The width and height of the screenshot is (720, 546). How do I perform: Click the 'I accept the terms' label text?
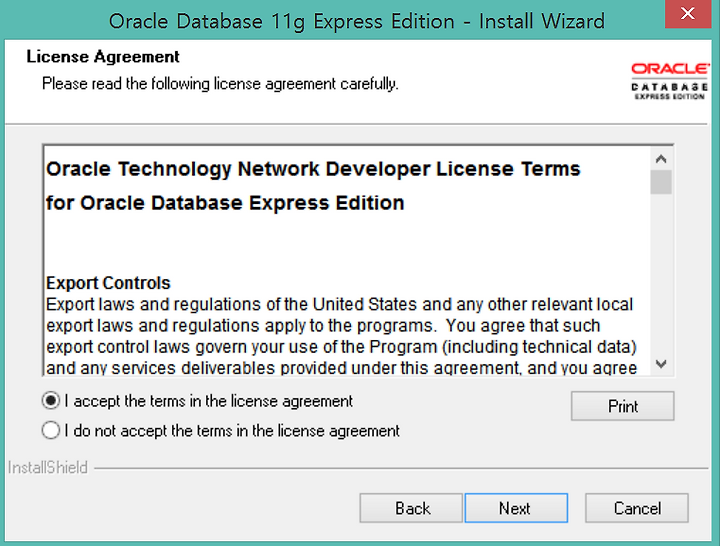click(208, 401)
